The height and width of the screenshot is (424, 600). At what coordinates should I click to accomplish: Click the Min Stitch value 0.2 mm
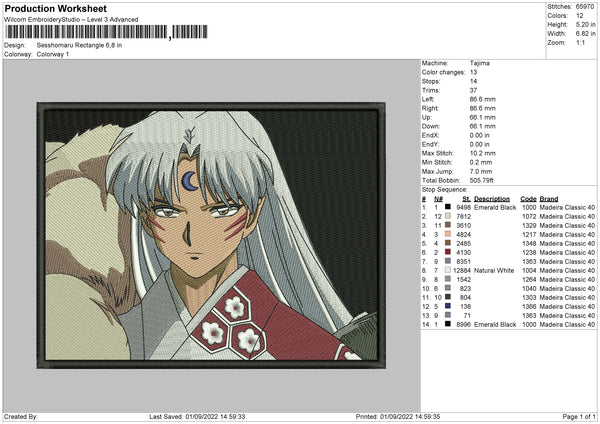click(481, 162)
